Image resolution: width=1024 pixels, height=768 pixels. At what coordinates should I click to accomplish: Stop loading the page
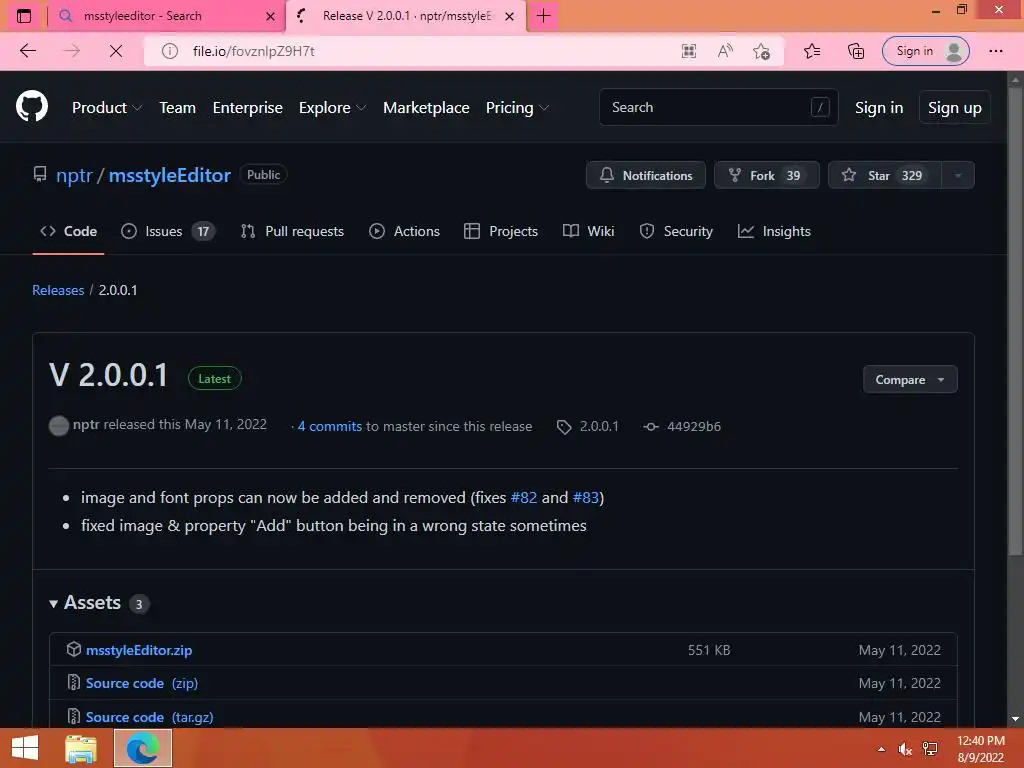[116, 51]
